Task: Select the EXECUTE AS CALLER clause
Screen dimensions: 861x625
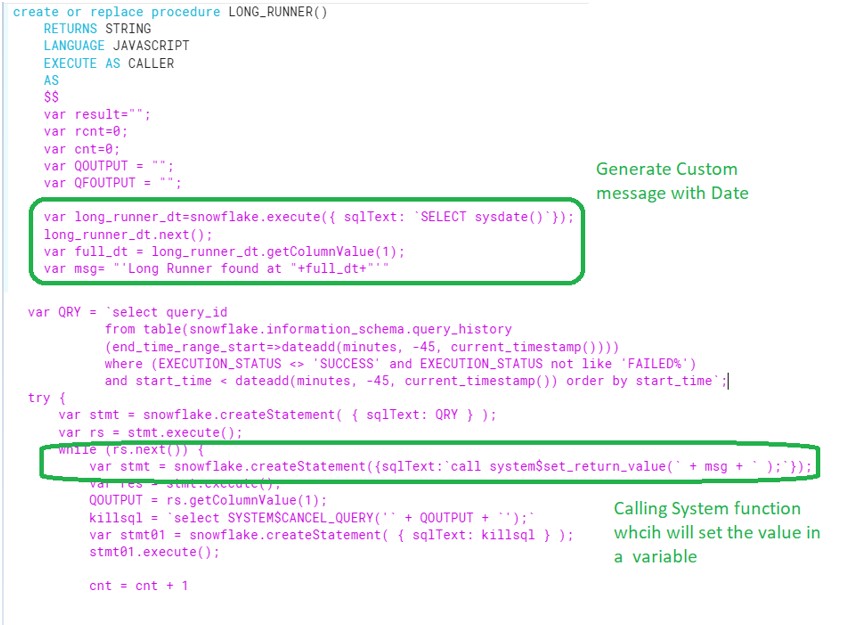Action: click(107, 62)
